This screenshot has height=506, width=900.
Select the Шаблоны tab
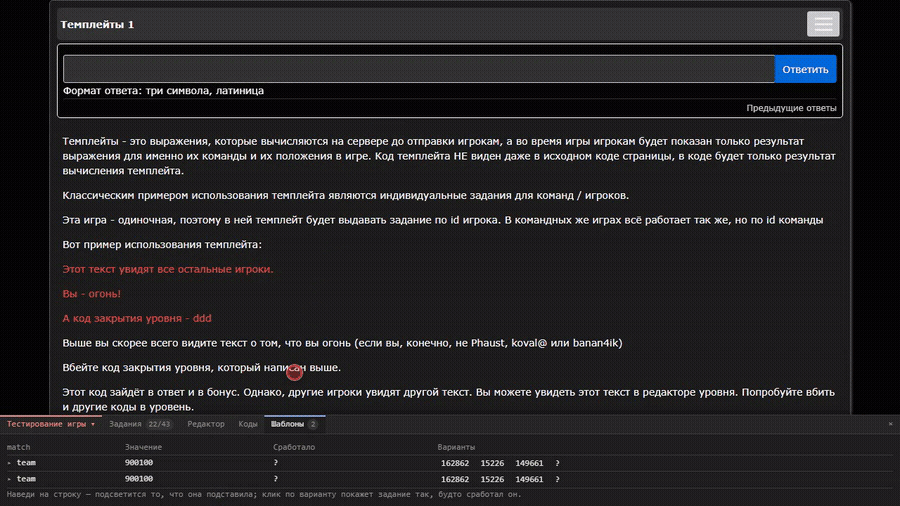[294, 424]
